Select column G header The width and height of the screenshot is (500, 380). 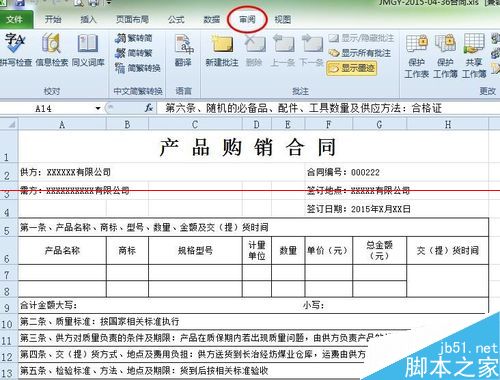tap(379, 124)
